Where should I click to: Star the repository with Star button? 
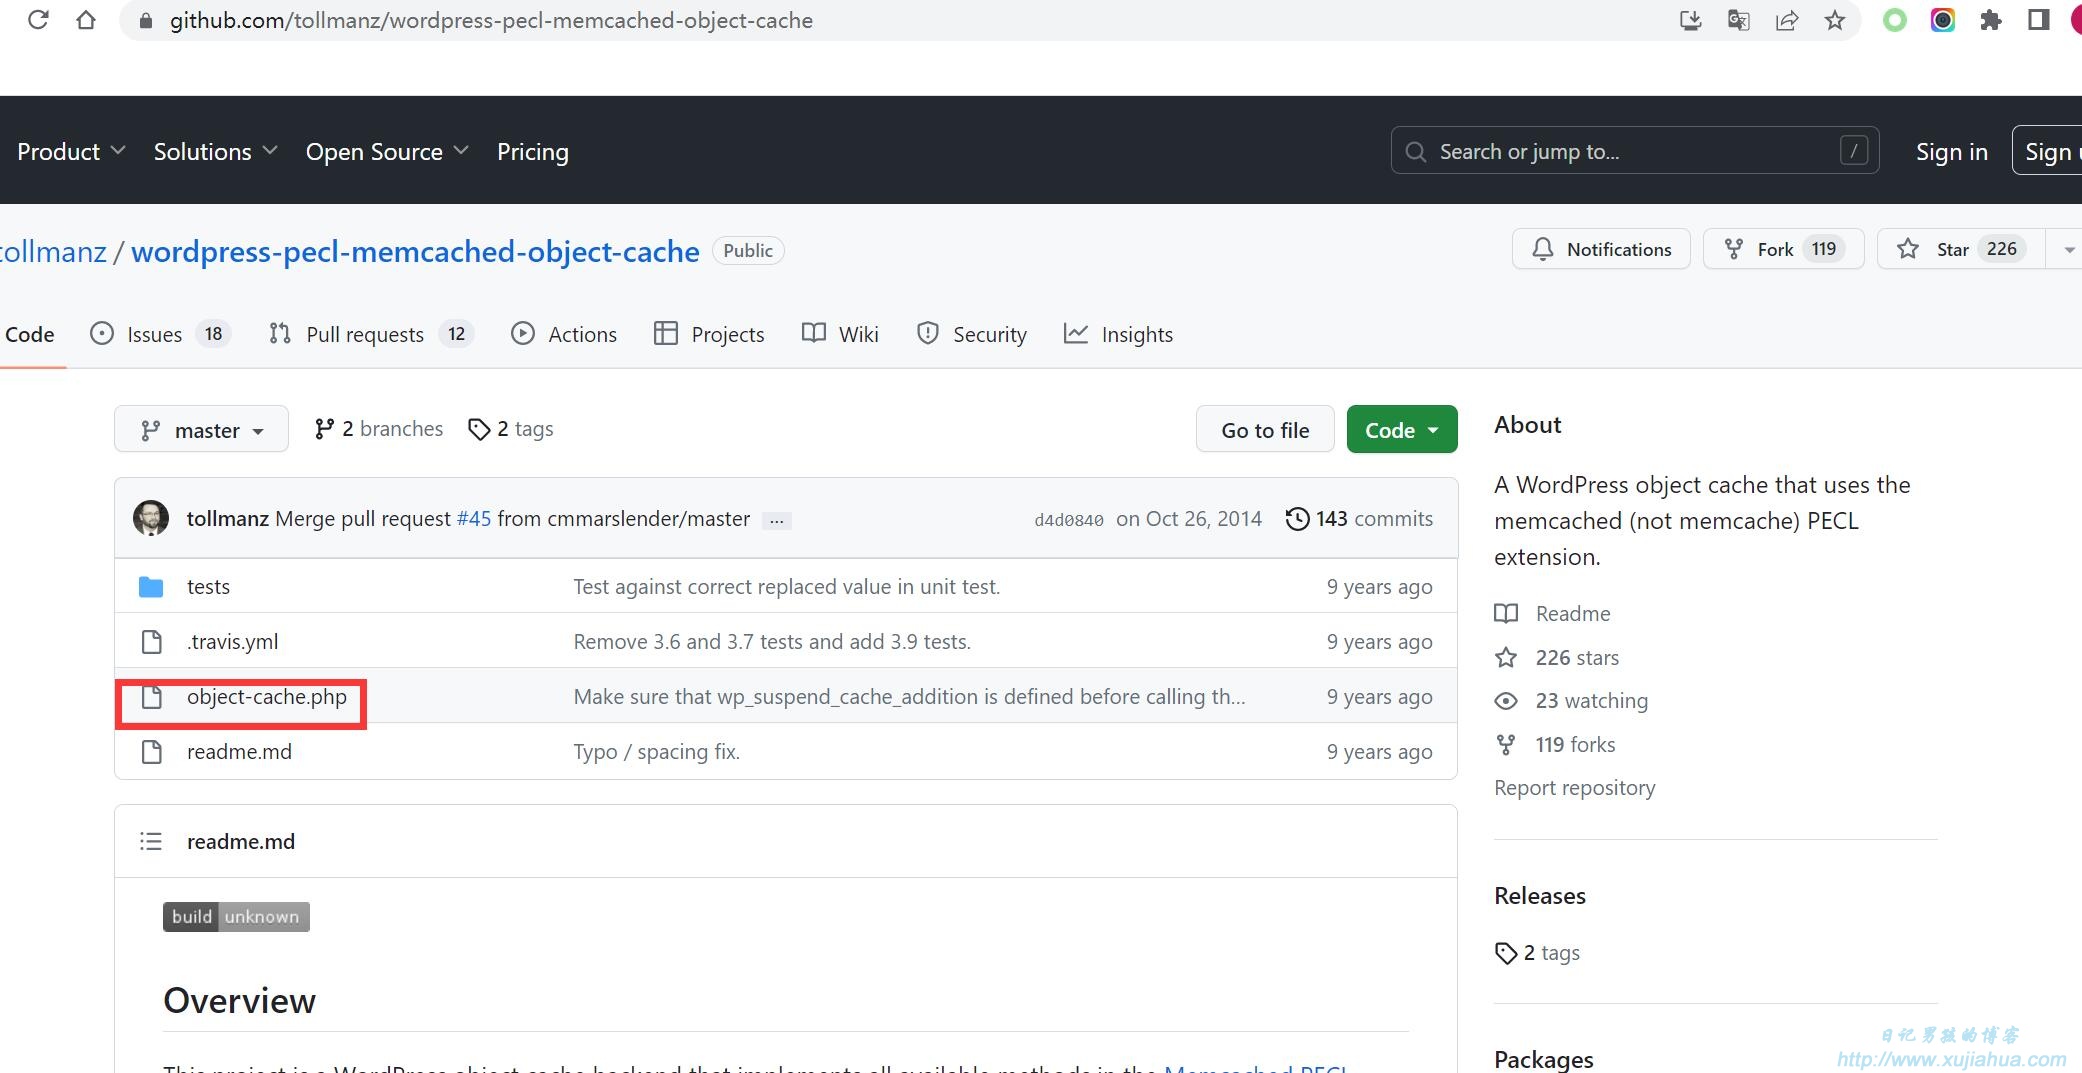[x=1961, y=249]
